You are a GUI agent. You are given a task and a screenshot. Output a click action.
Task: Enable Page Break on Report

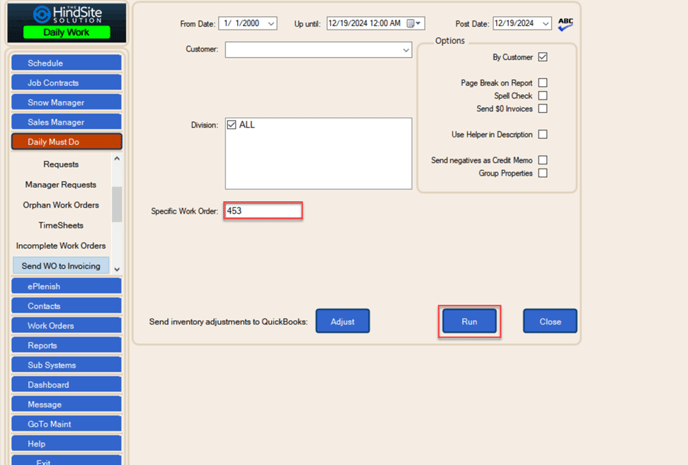pyautogui.click(x=543, y=83)
